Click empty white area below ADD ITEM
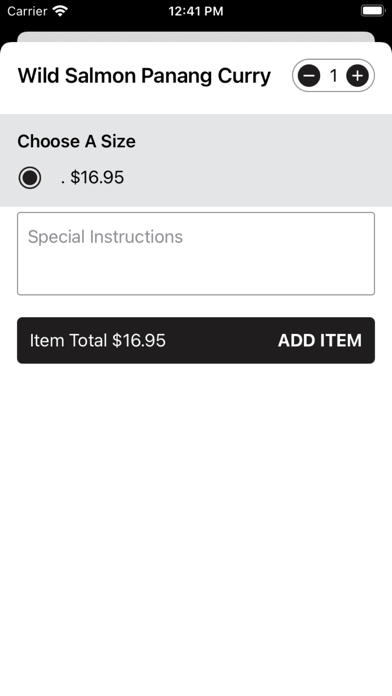This screenshot has height=696, width=392. pyautogui.click(x=196, y=524)
